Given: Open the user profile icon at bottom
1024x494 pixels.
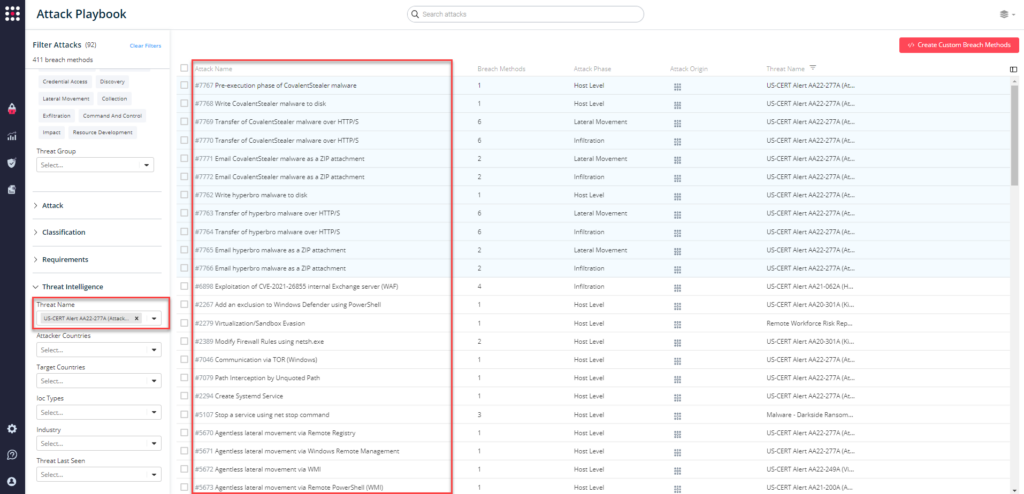Looking at the screenshot, I should [x=12, y=481].
